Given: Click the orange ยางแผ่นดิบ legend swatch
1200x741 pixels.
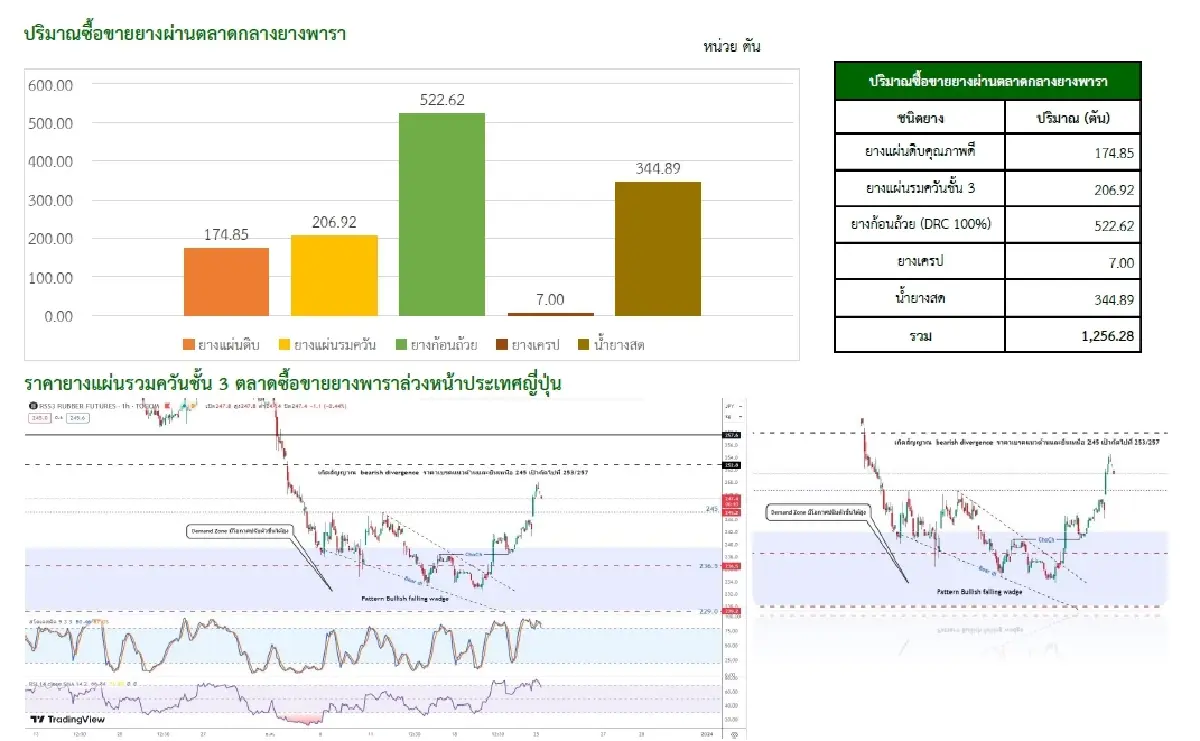Looking at the screenshot, I should click(189, 345).
